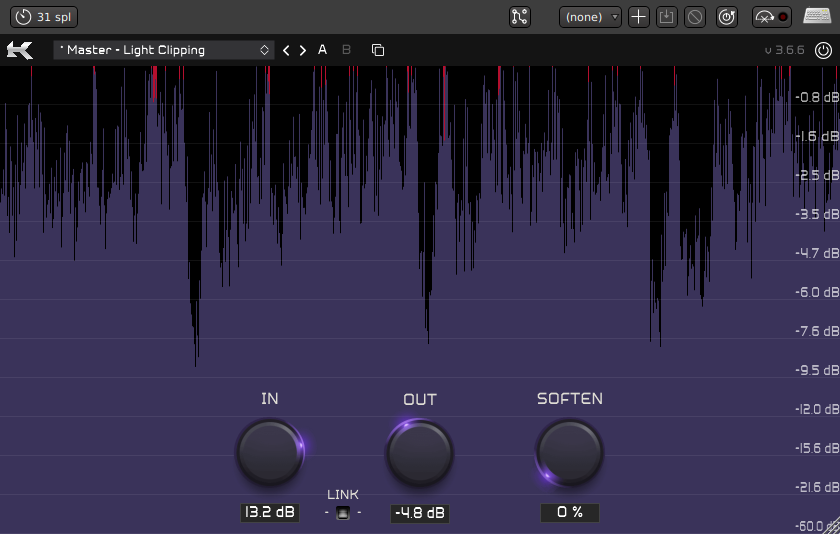Add a new preset with plus icon
The image size is (840, 534).
click(x=639, y=17)
